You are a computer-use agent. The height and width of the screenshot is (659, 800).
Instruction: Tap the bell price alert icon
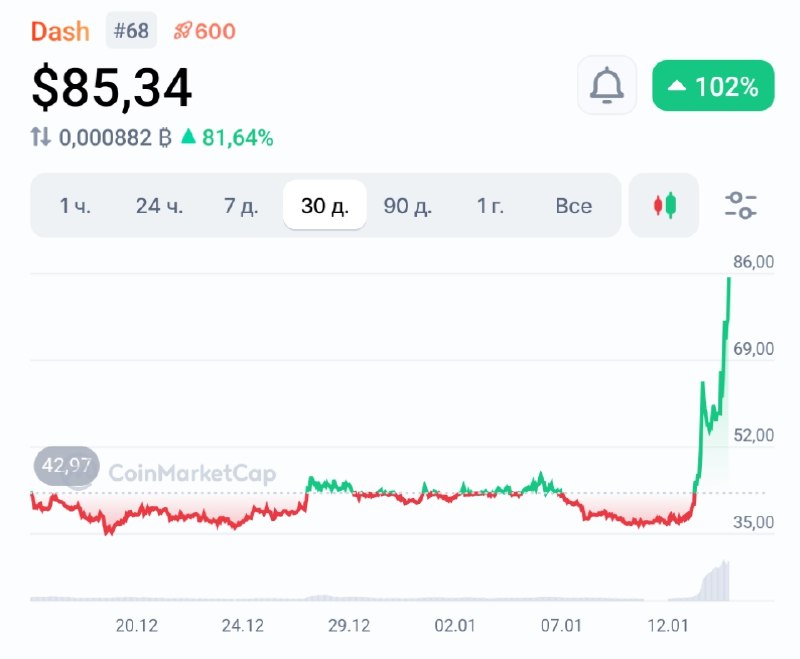[x=607, y=85]
